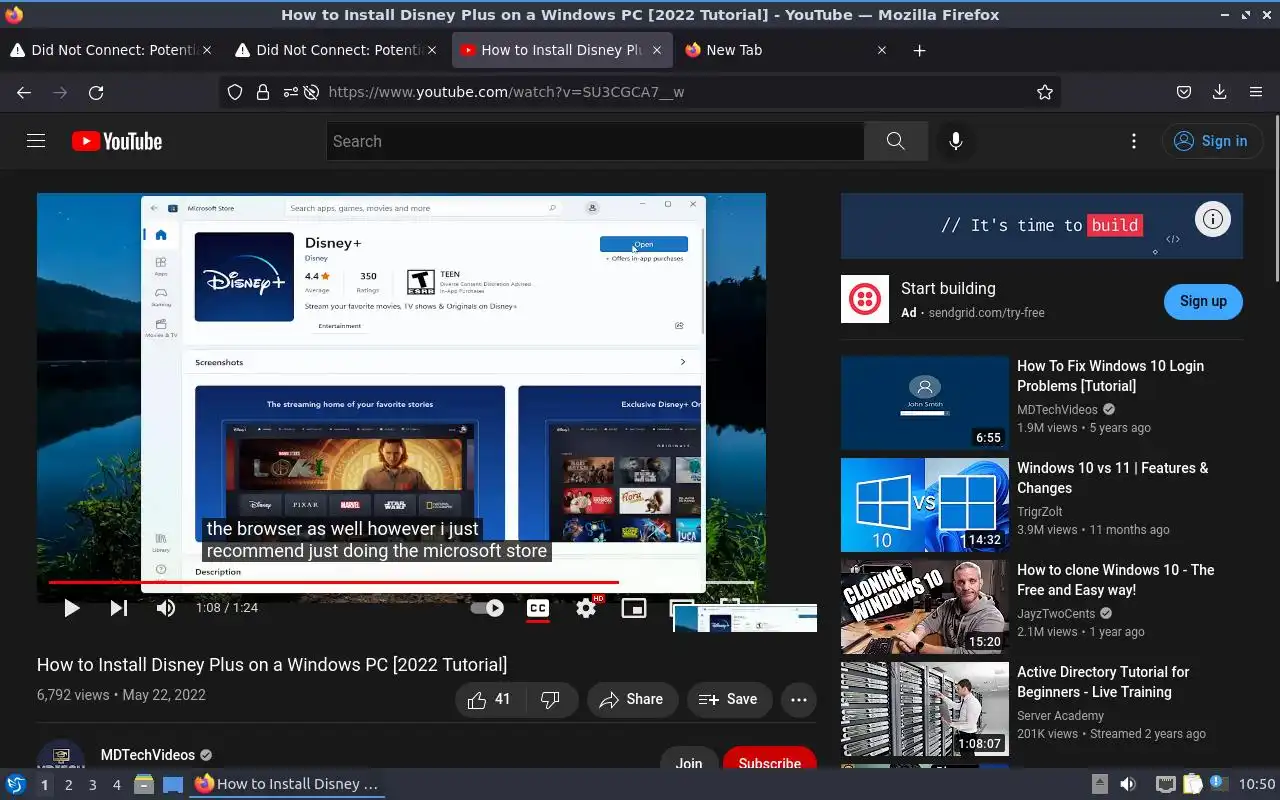
Task: Save page to Pocket
Action: coord(1184,92)
